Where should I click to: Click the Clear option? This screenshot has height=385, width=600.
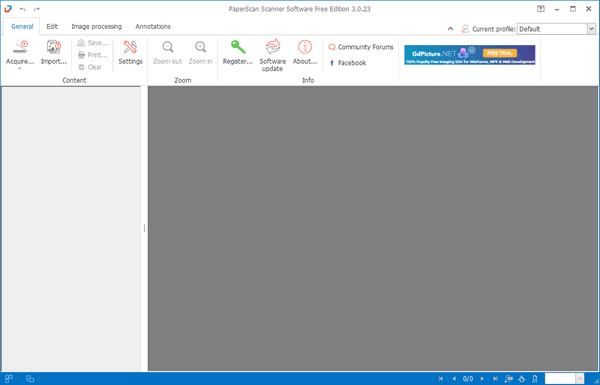click(x=90, y=67)
